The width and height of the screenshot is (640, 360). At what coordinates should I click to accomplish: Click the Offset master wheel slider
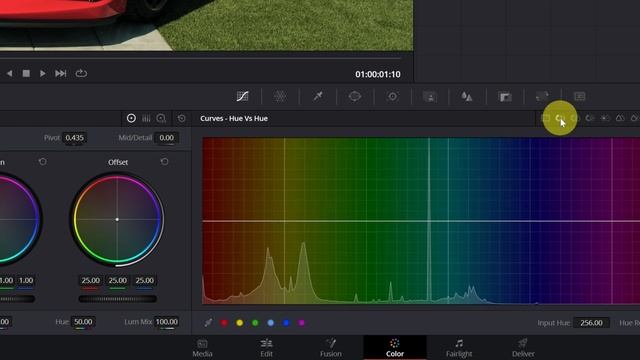click(x=118, y=299)
